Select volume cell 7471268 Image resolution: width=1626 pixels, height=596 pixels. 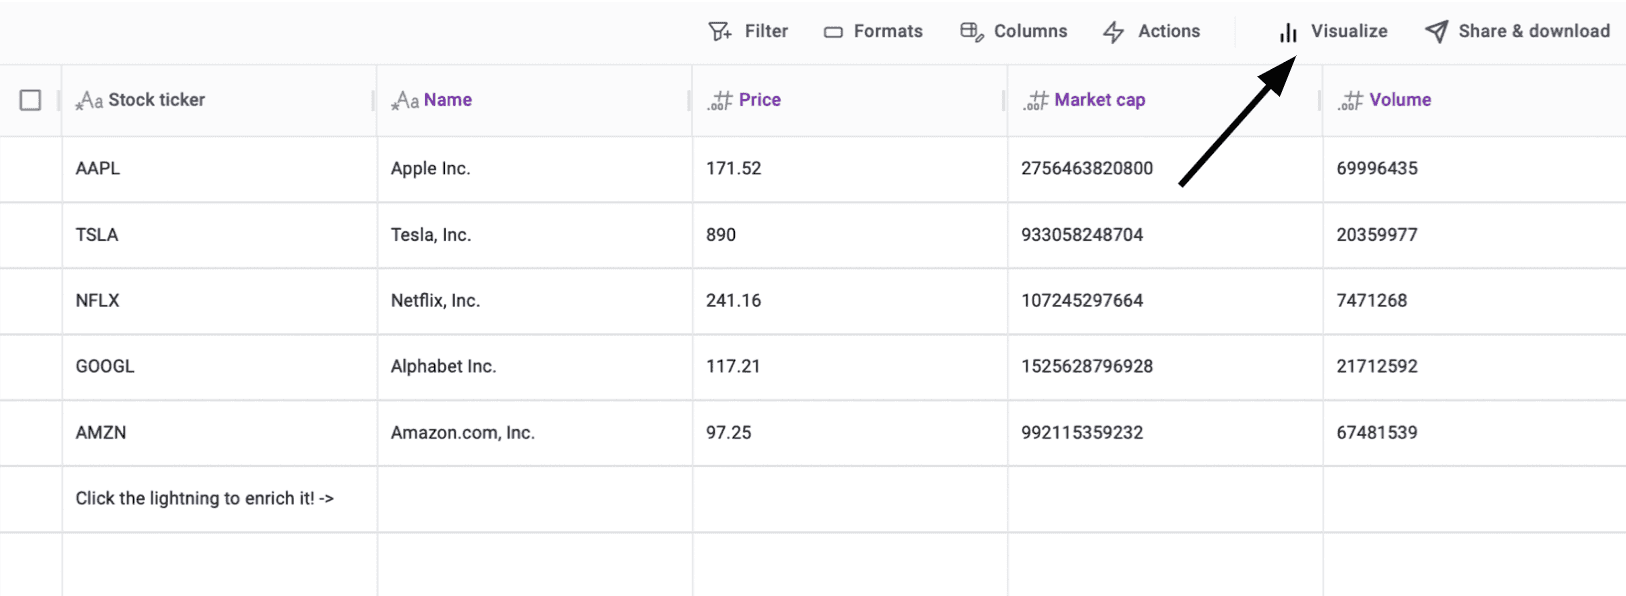[x=1475, y=301]
